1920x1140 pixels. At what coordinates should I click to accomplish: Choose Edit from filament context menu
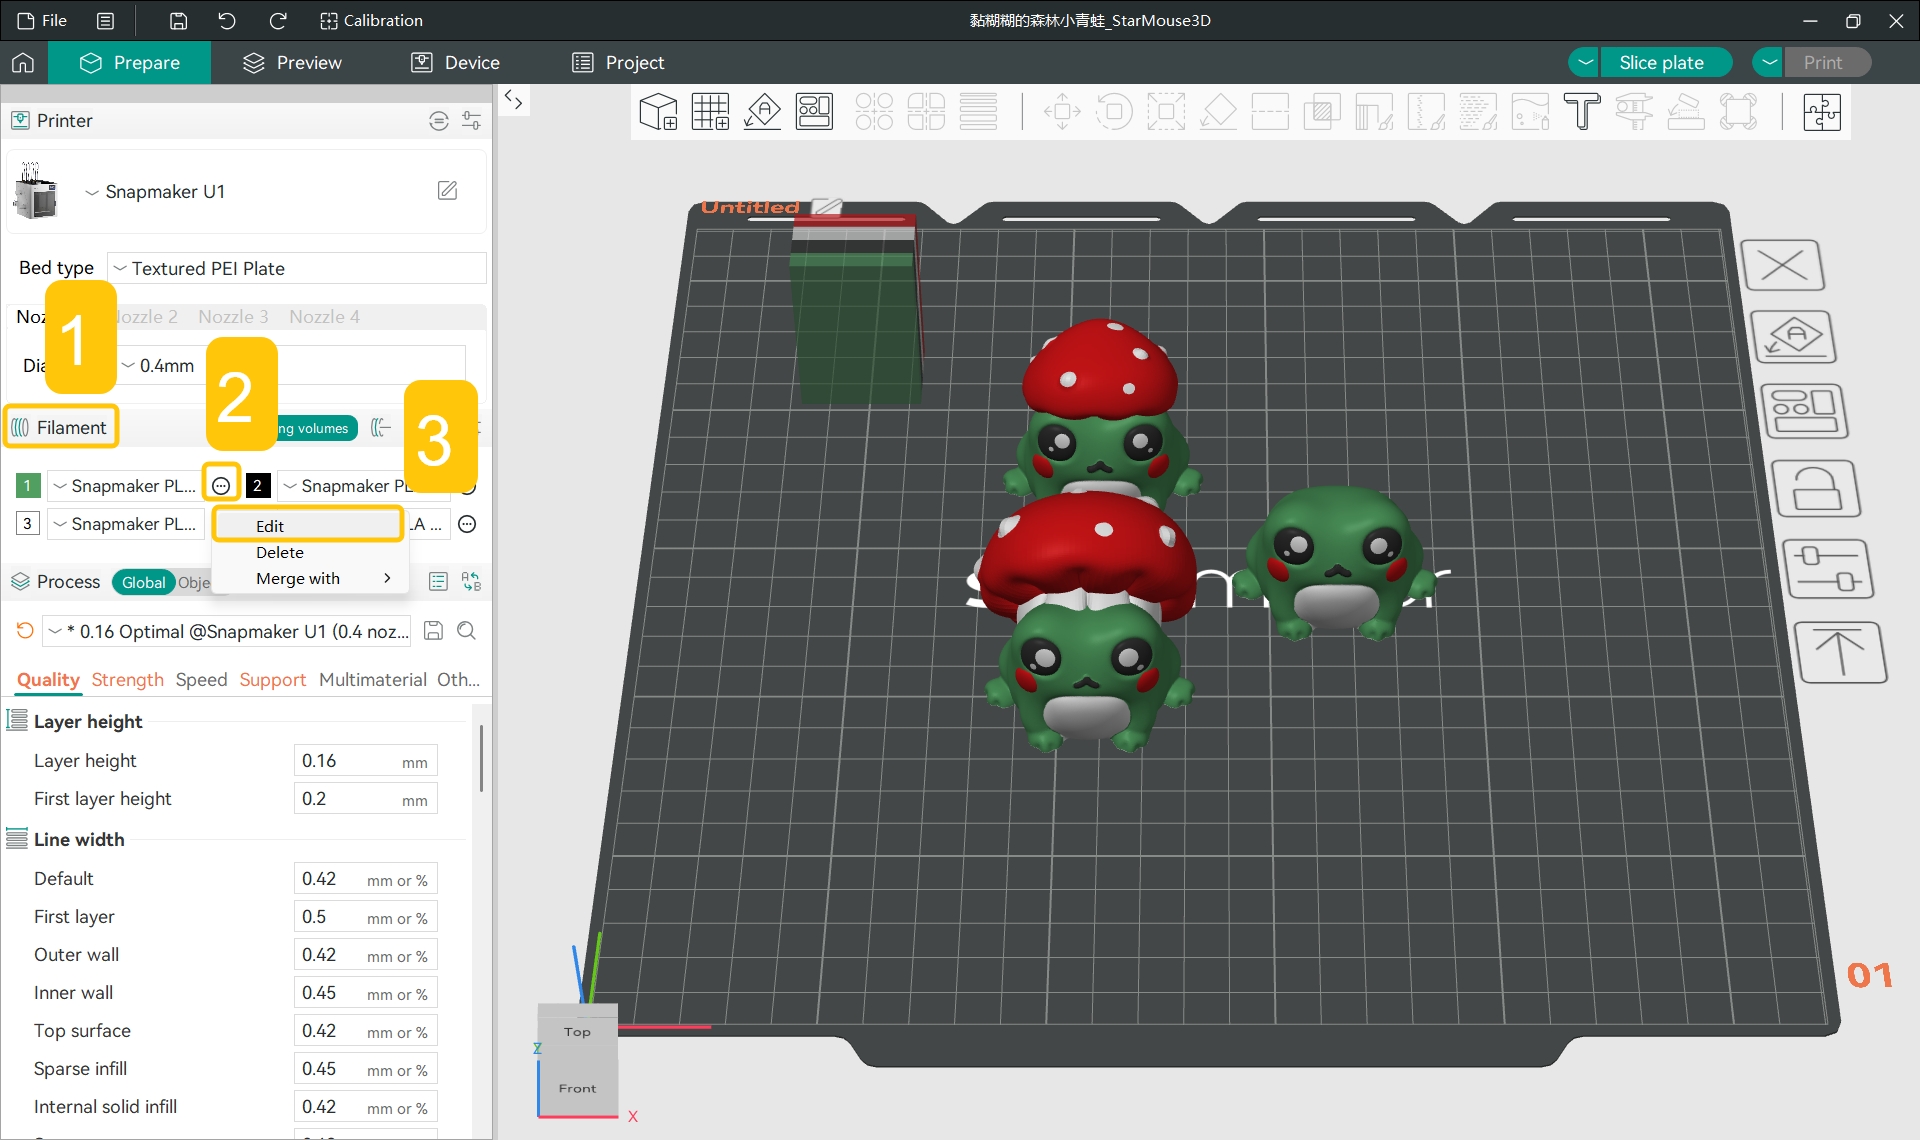click(x=308, y=526)
